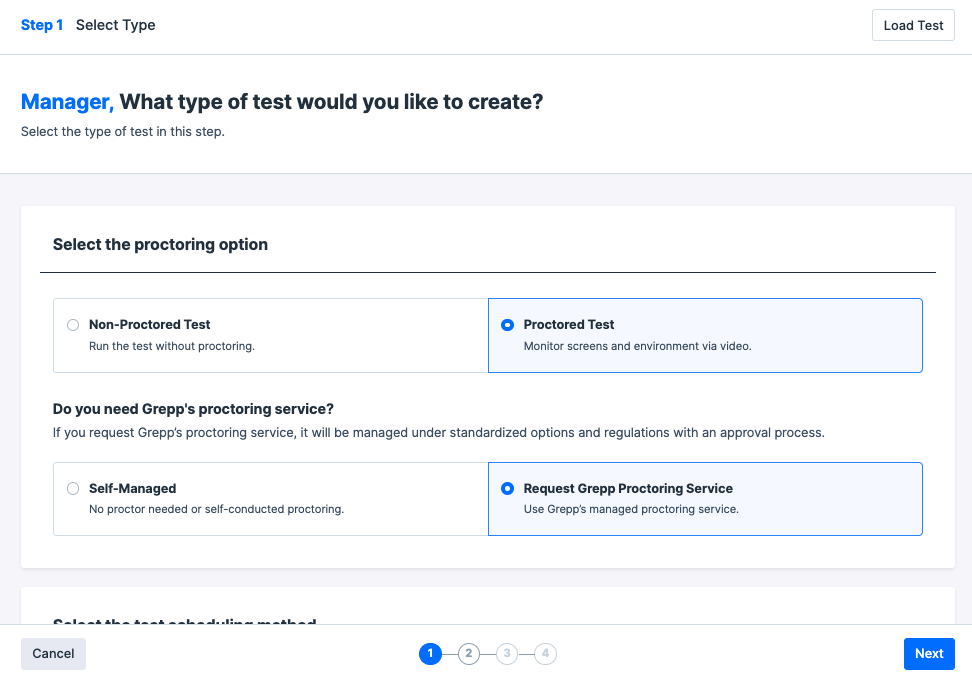Cancel the test creation

(53, 654)
